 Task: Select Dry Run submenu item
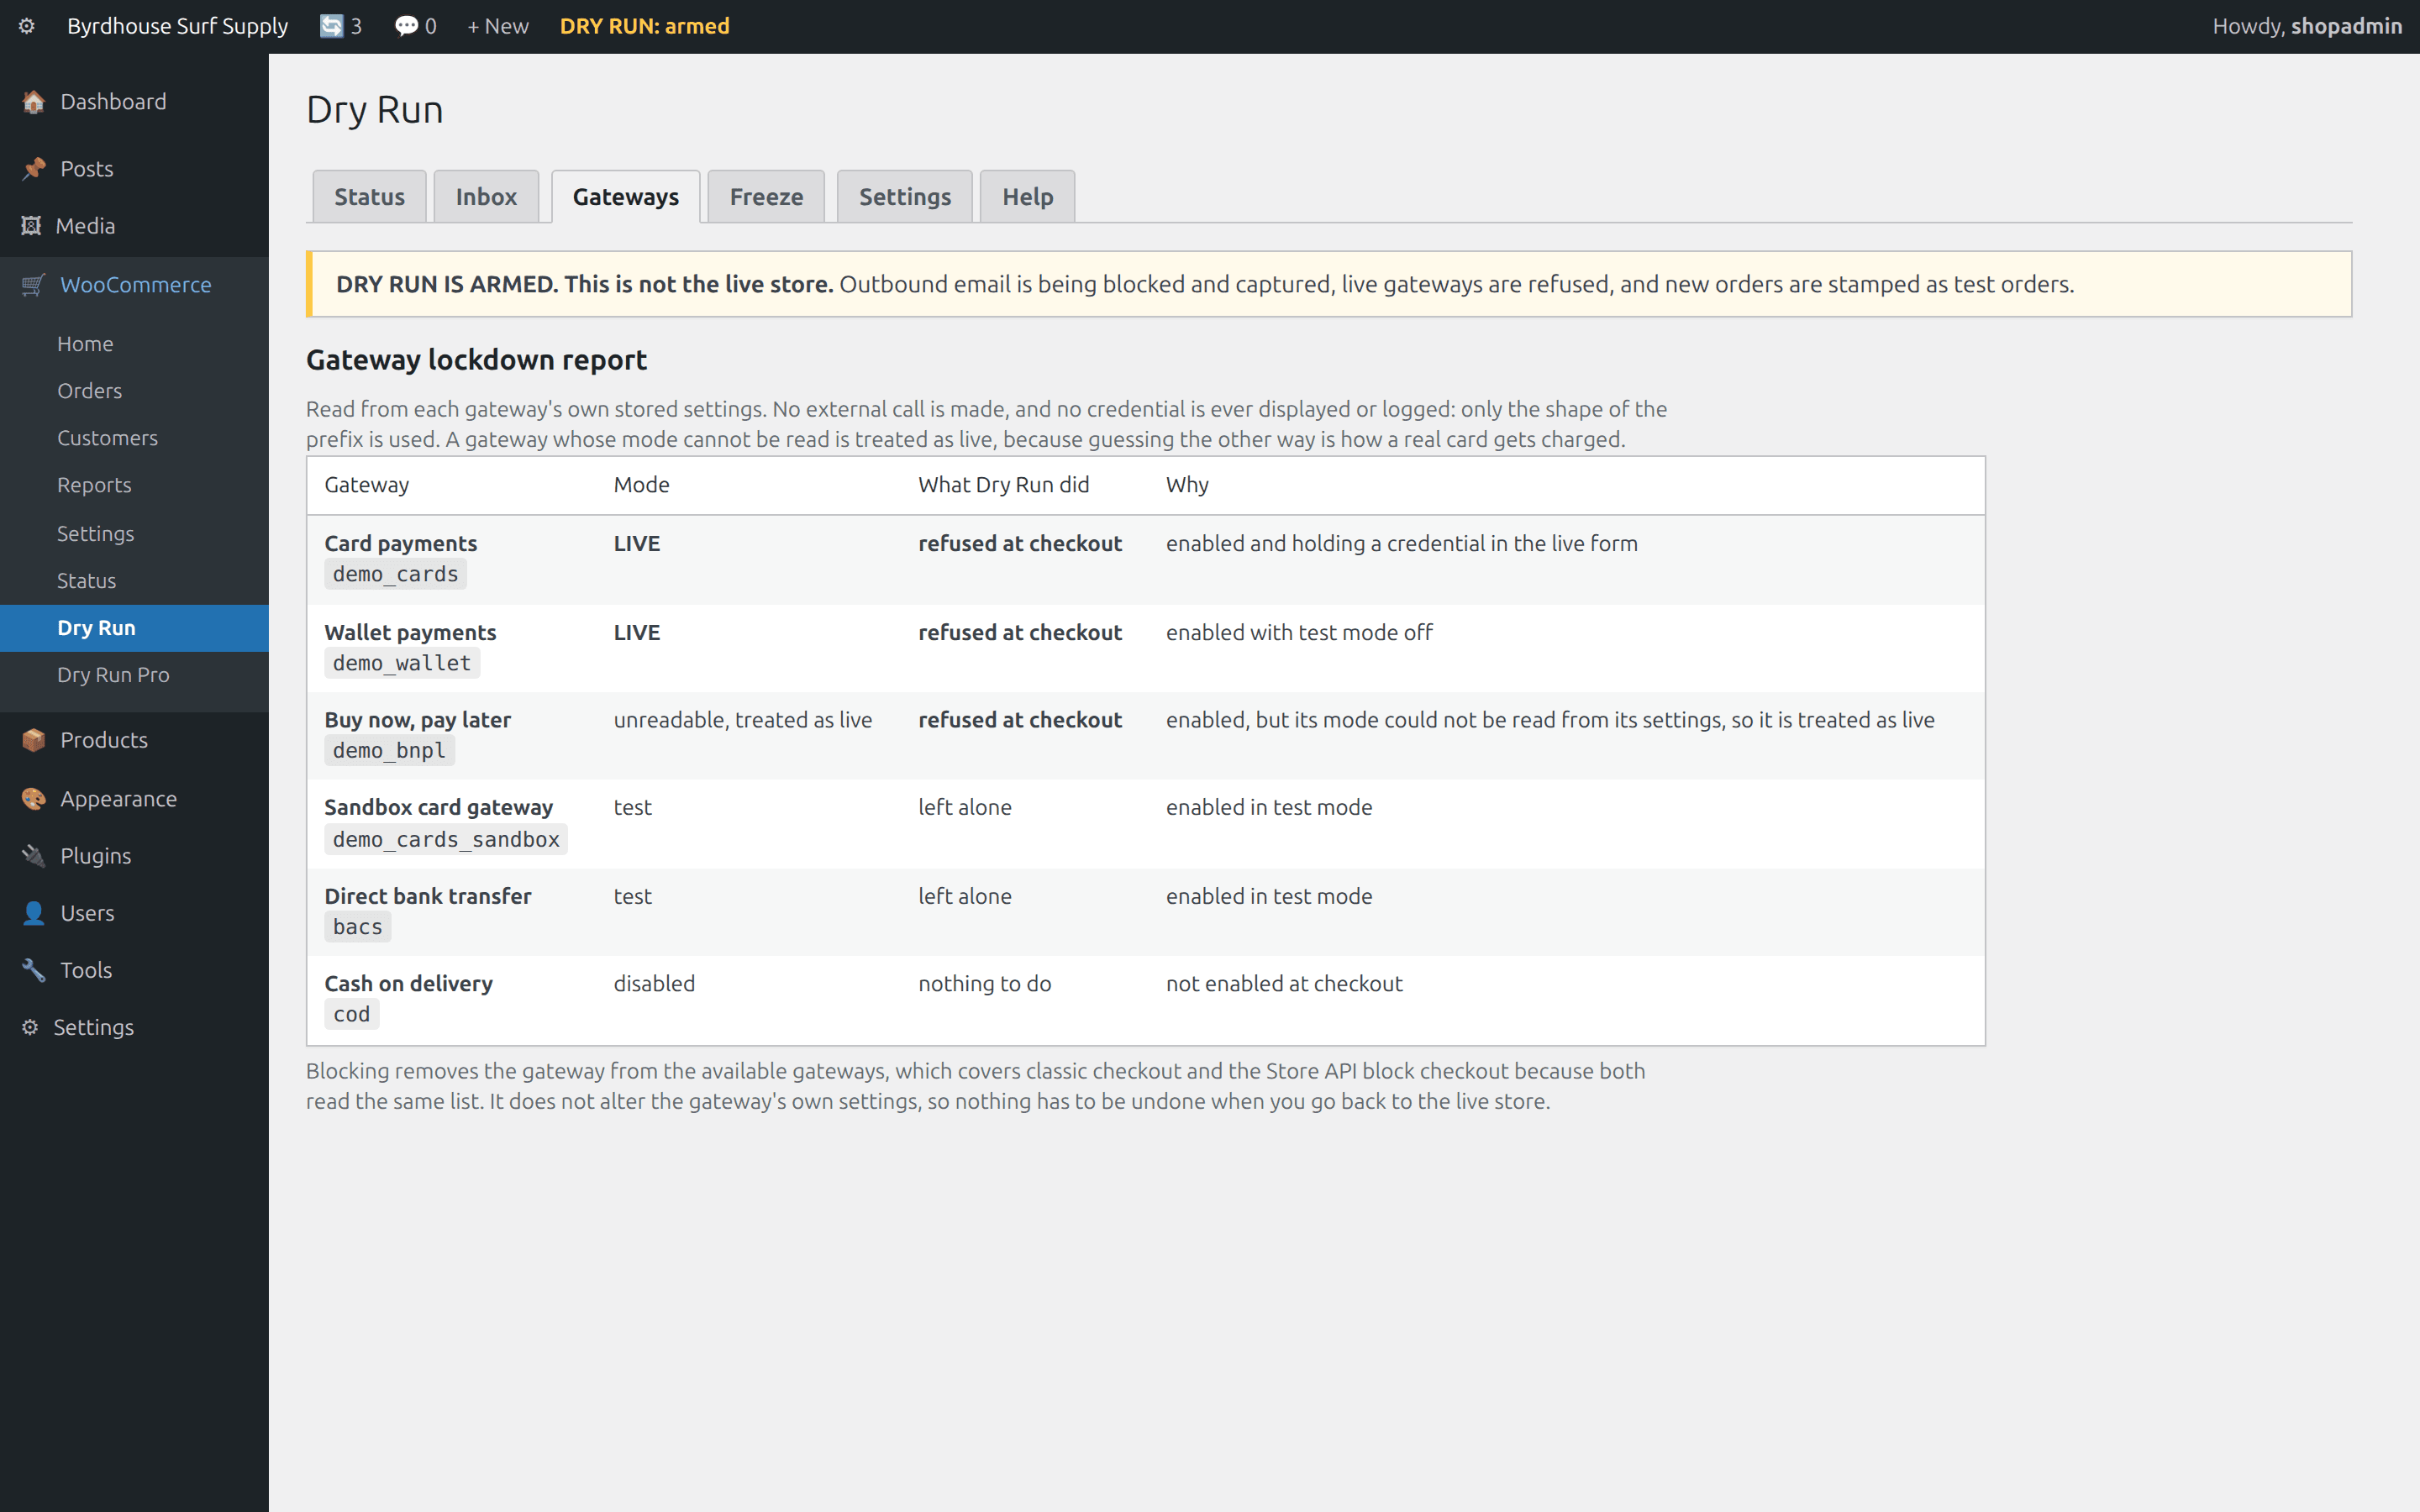134,628
